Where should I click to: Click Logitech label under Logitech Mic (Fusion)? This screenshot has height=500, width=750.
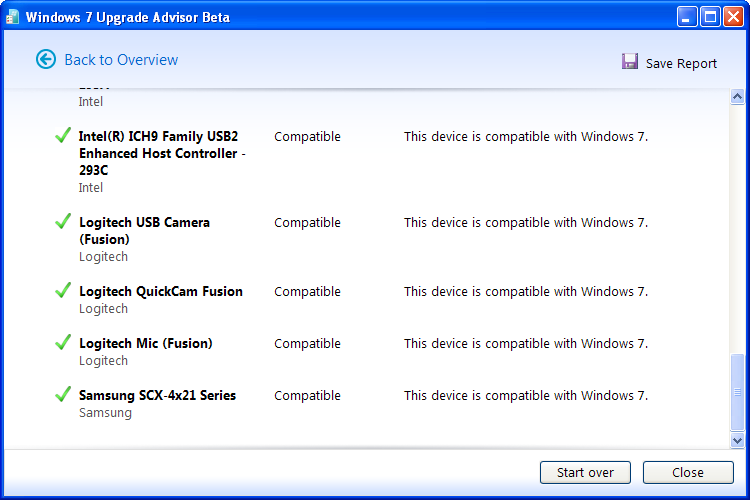[x=103, y=361]
